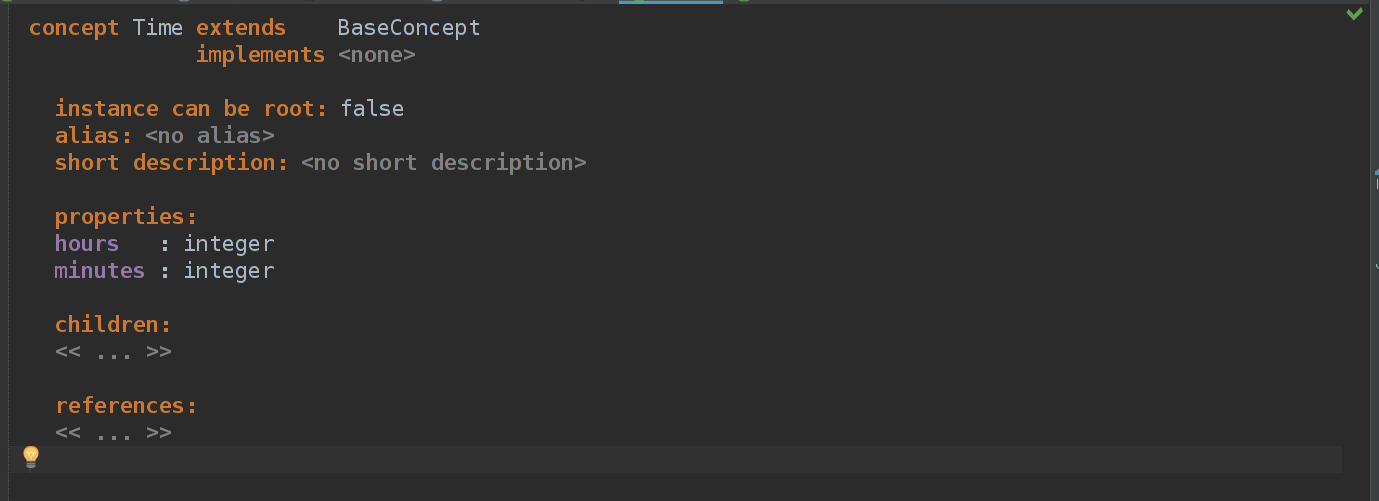Click the integer type of hours property
The image size is (1379, 501).
(229, 243)
